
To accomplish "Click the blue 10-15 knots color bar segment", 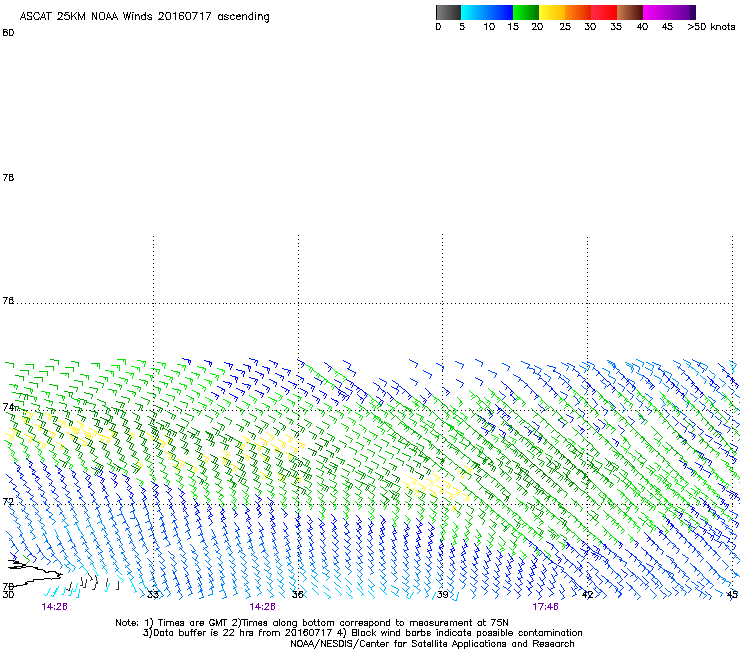I will [500, 12].
